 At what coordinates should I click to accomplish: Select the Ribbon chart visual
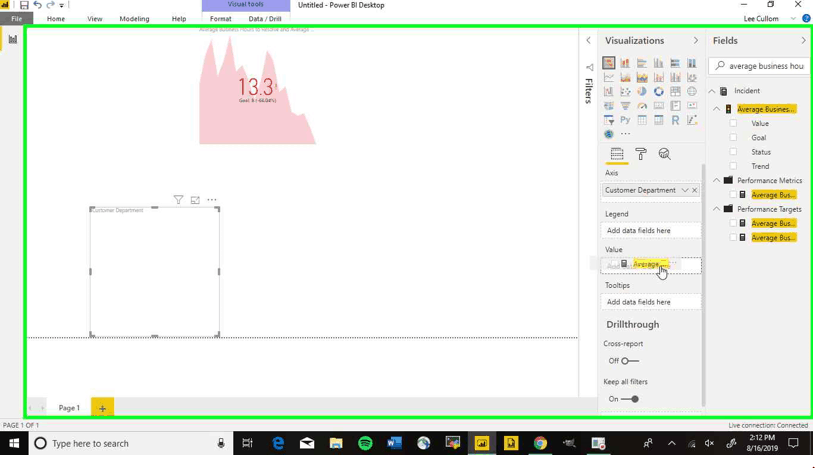click(x=692, y=77)
